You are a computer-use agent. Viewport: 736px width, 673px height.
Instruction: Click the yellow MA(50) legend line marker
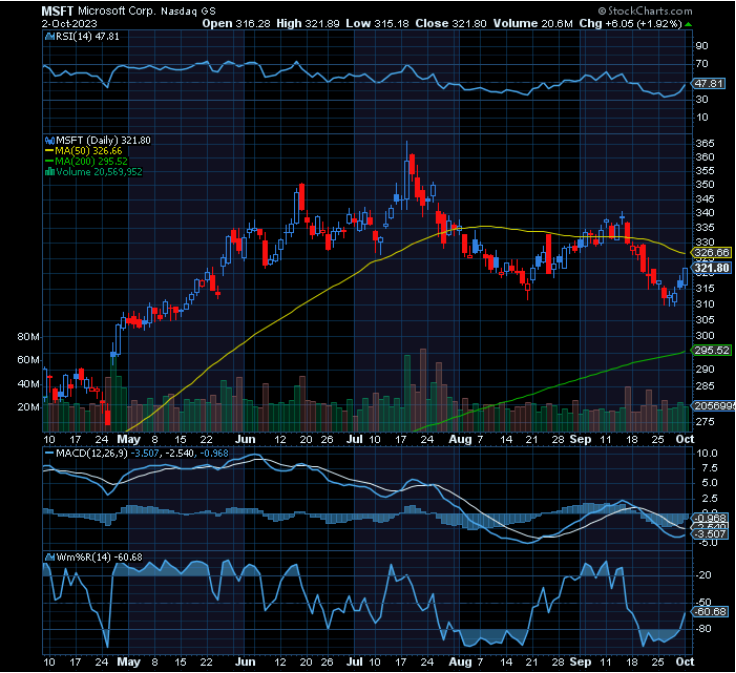point(49,151)
